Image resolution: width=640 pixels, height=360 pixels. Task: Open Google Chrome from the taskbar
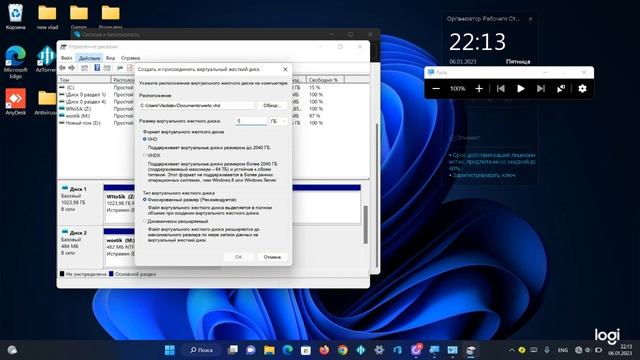pos(343,350)
